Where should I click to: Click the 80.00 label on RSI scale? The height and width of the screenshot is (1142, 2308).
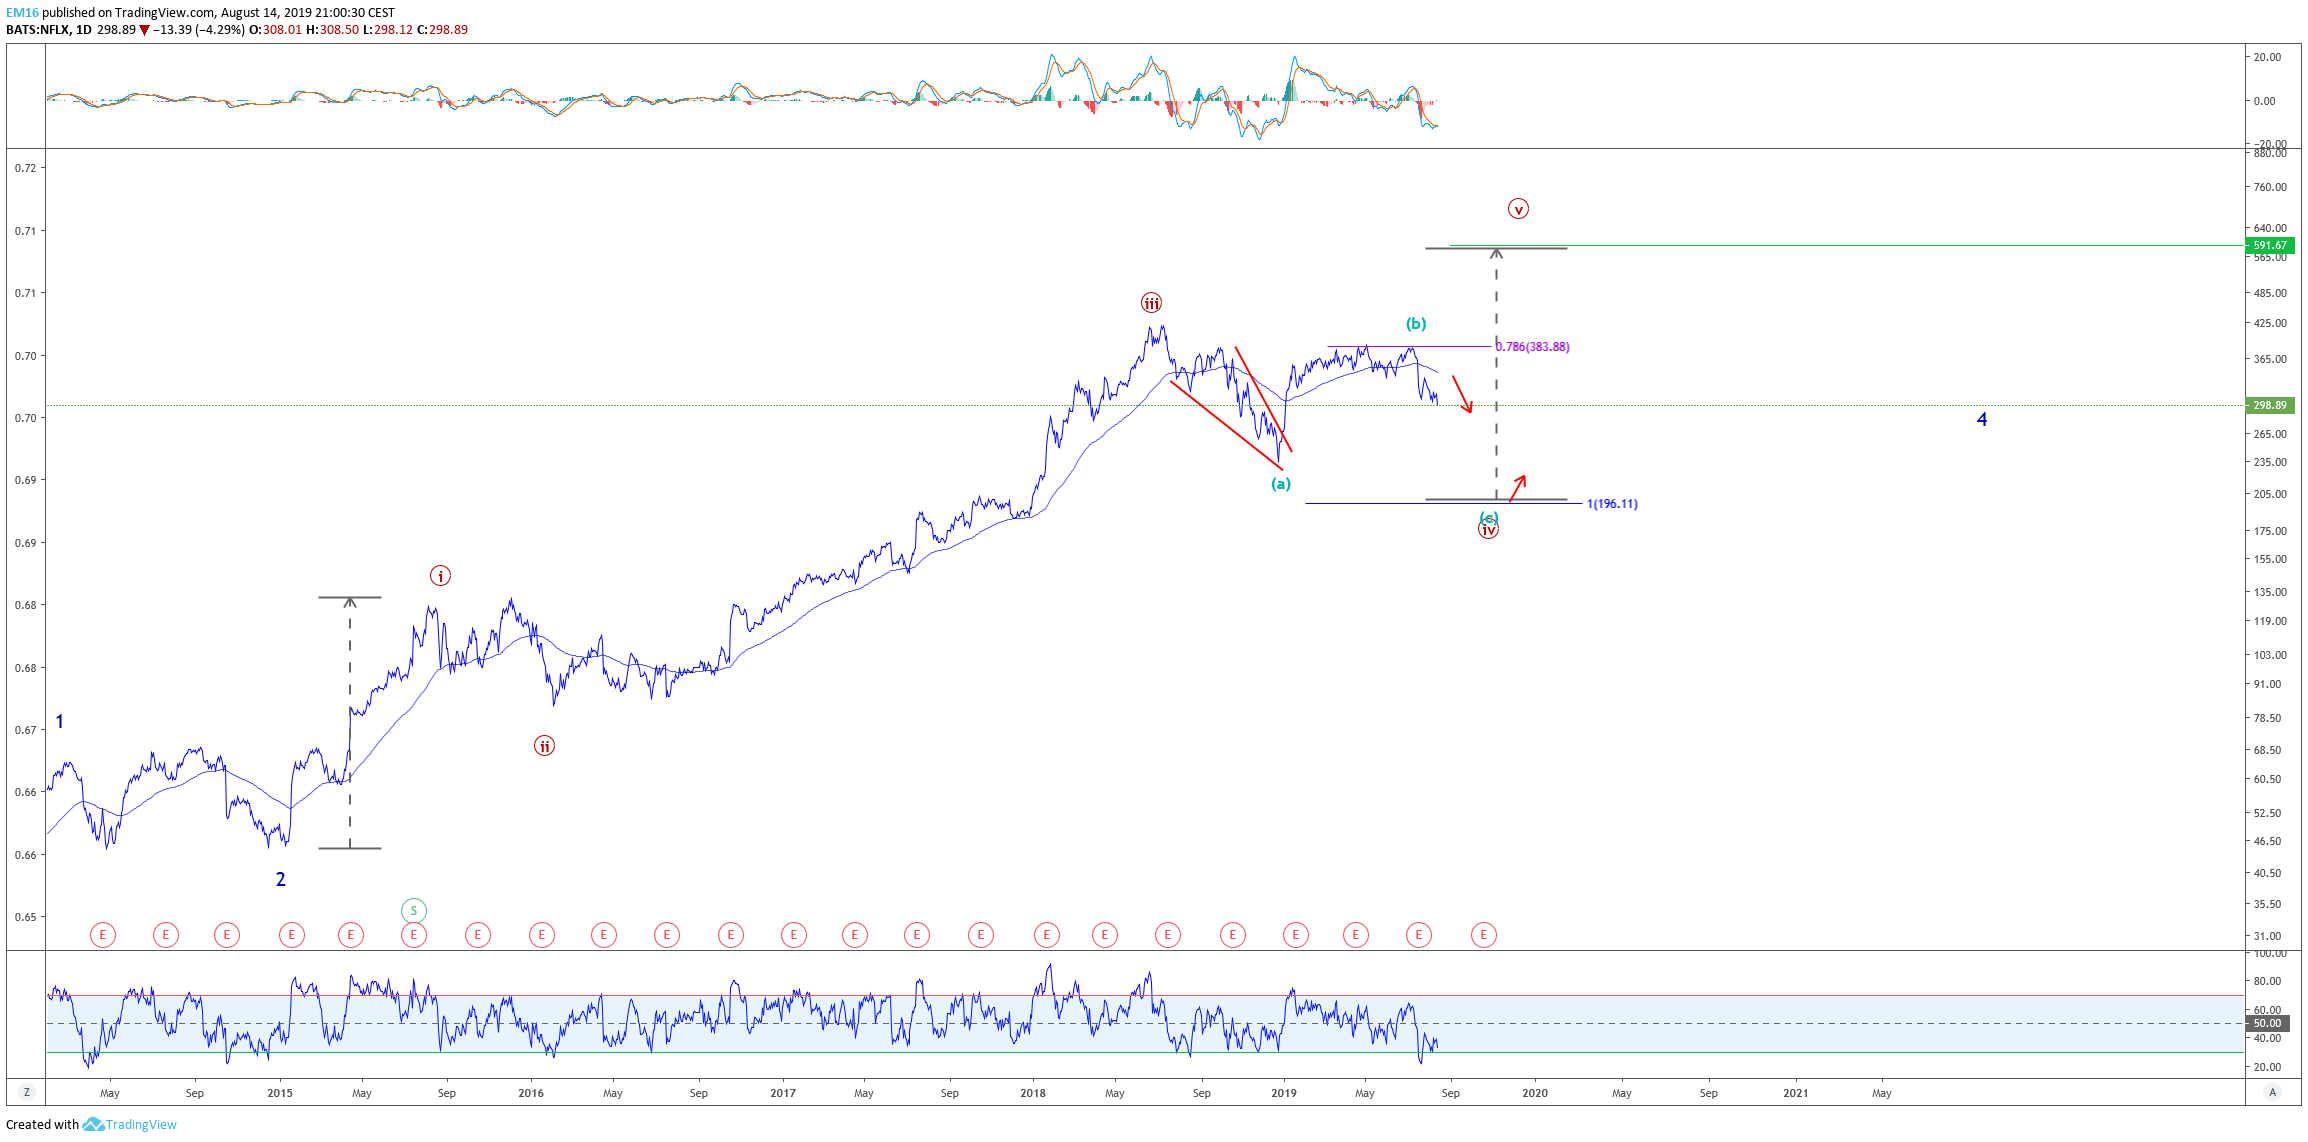point(2269,982)
